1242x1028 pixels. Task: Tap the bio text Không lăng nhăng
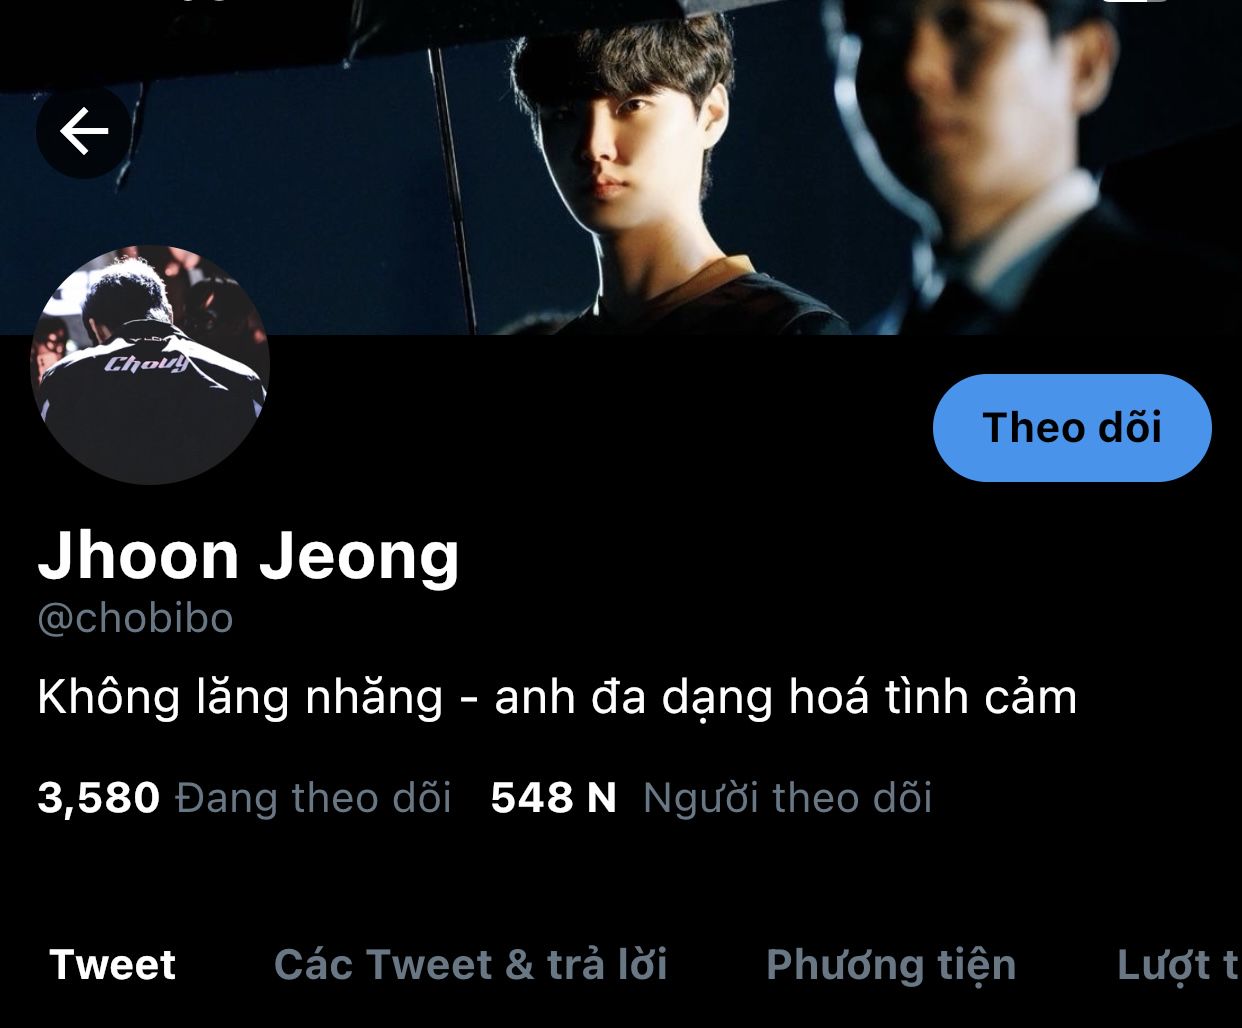tap(240, 697)
